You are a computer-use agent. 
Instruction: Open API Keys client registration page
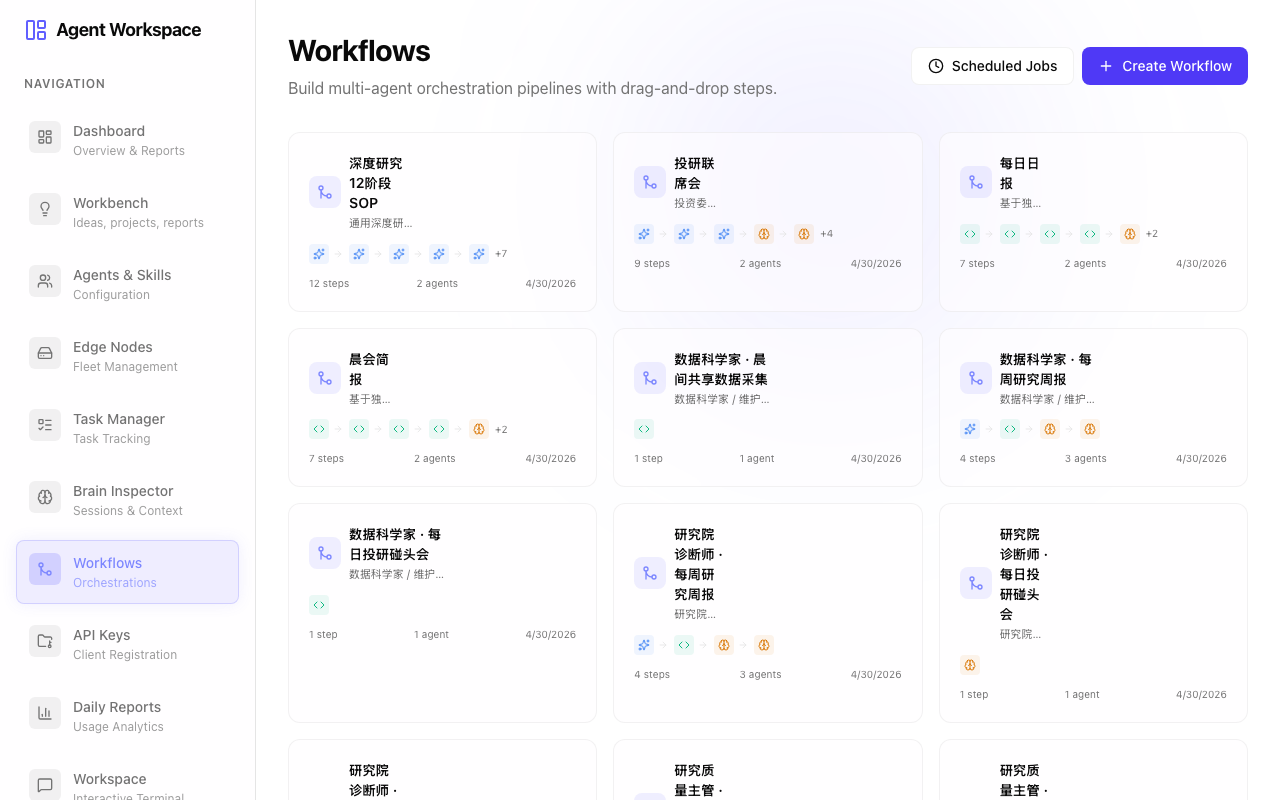[127, 644]
